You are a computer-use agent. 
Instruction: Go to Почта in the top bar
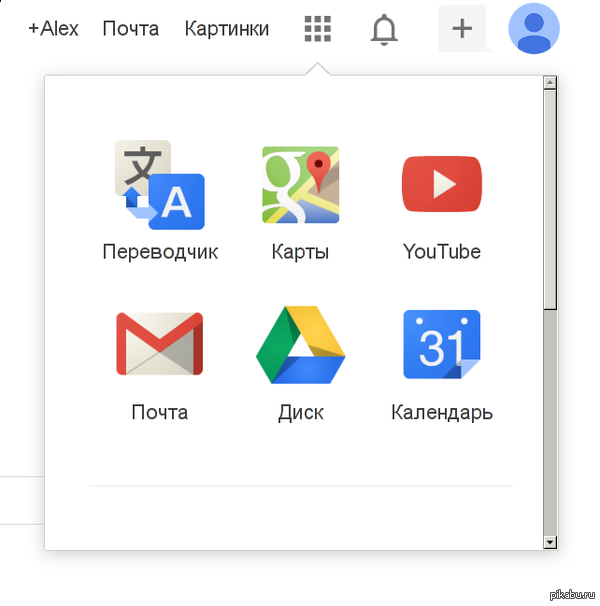130,29
